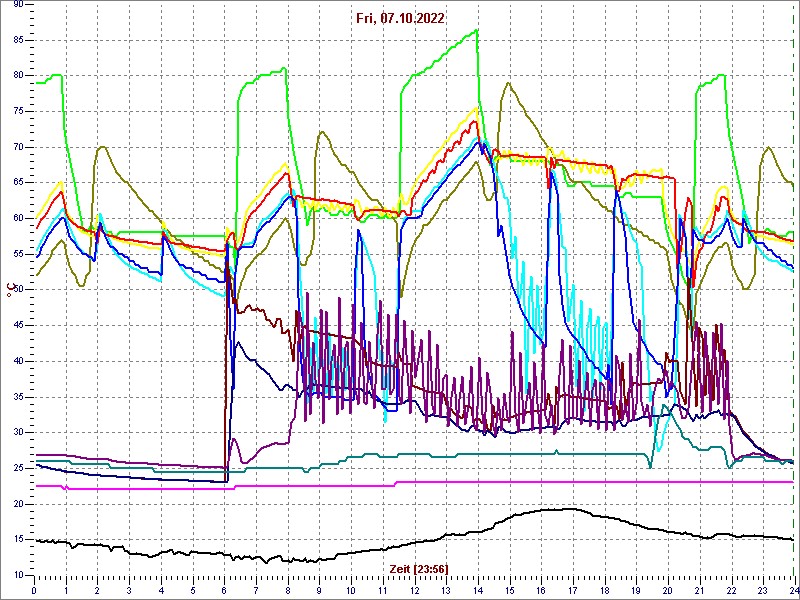Click the chart date title Fri, 07.10.2022

click(400, 19)
